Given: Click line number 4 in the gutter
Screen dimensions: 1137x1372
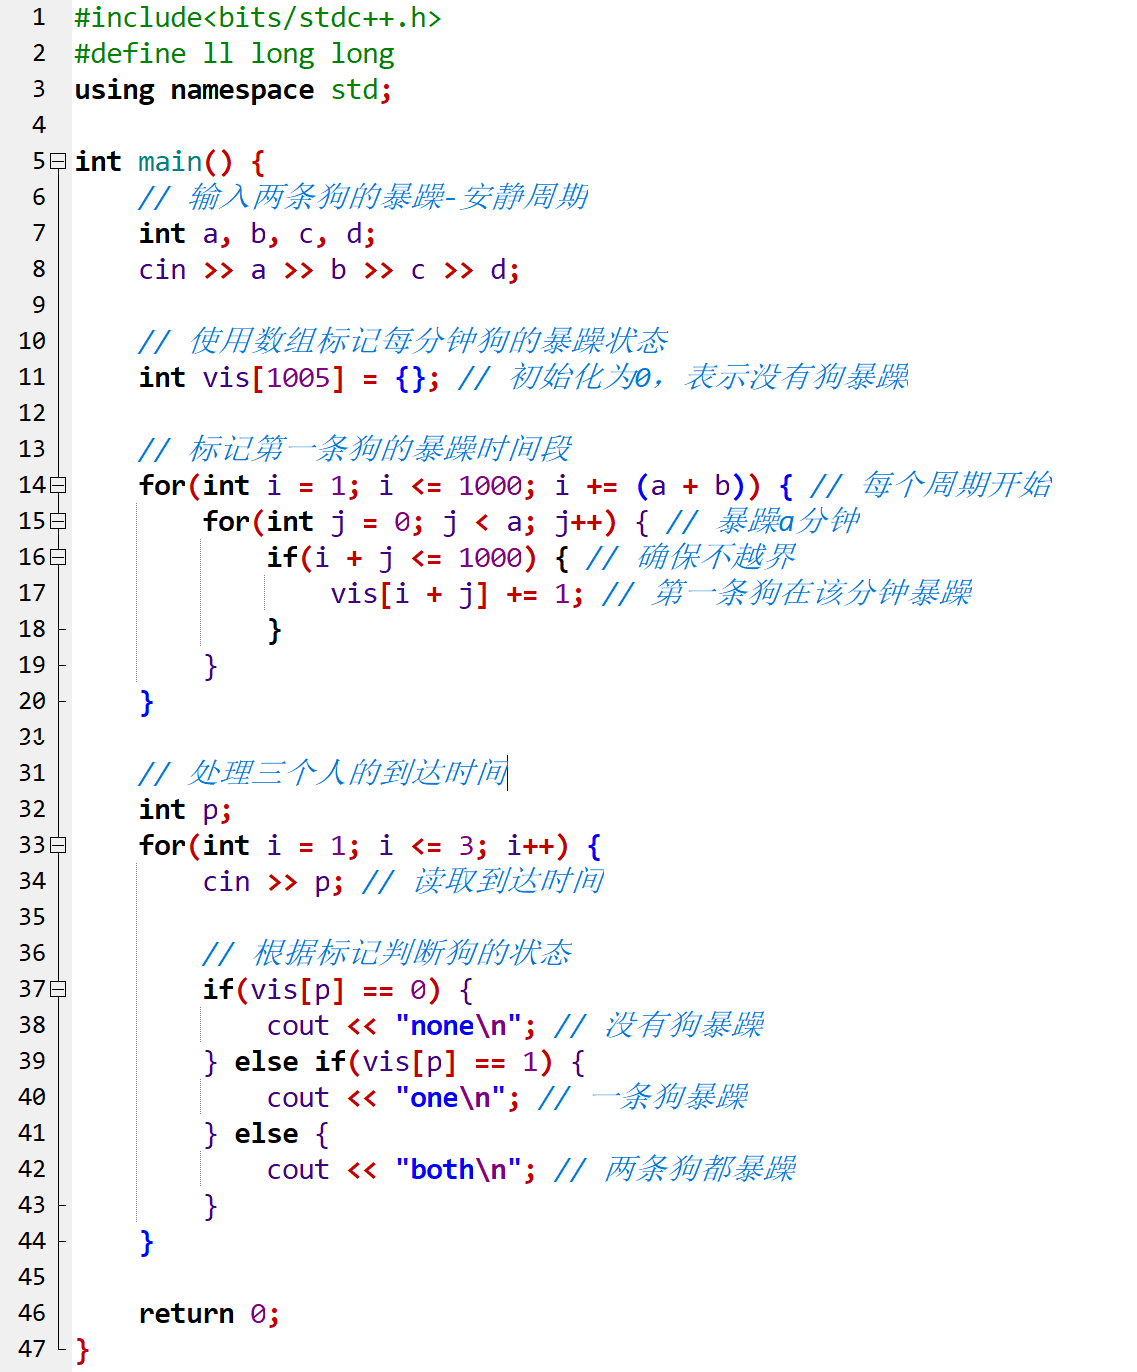Looking at the screenshot, I should point(39,125).
